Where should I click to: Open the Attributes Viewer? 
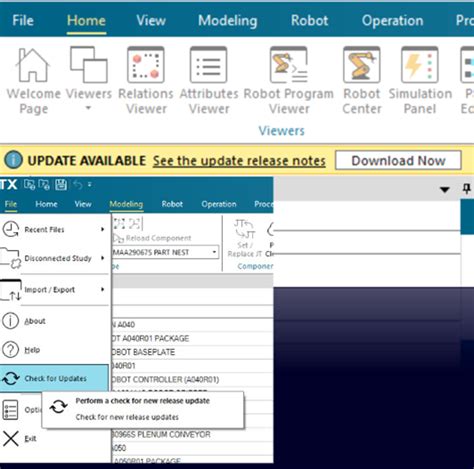[209, 81]
